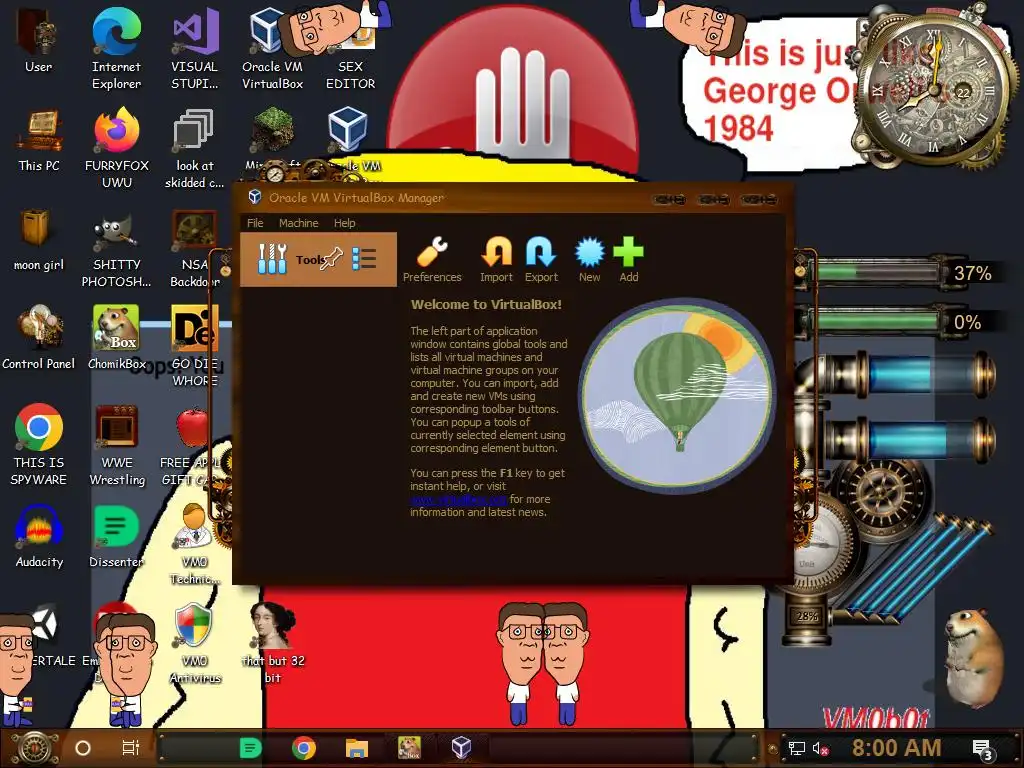1024x768 pixels.
Task: Select the Internet Explorer desktop shortcut
Action: tap(116, 48)
